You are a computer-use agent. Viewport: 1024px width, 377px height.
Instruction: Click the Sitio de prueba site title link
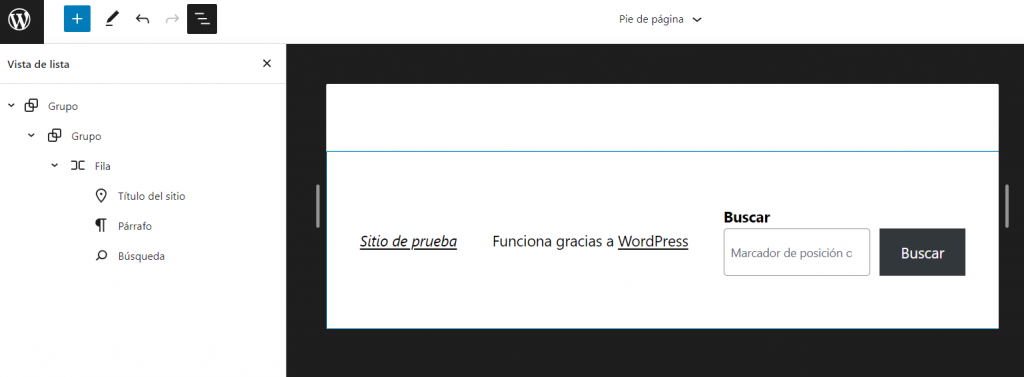pyautogui.click(x=408, y=242)
